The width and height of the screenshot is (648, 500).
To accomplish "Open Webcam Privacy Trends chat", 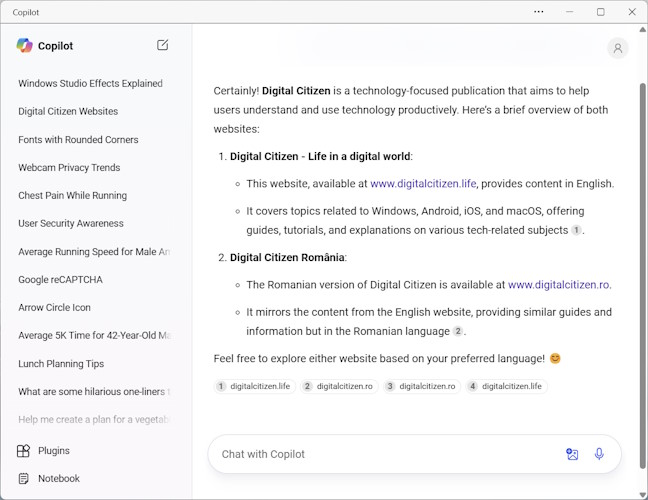I will 69,168.
